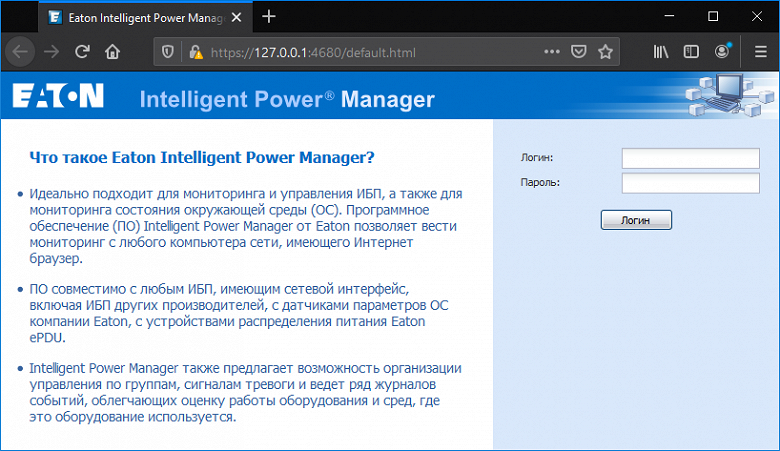The image size is (780, 451).
Task: Focus the Пароль password field
Action: pos(690,183)
